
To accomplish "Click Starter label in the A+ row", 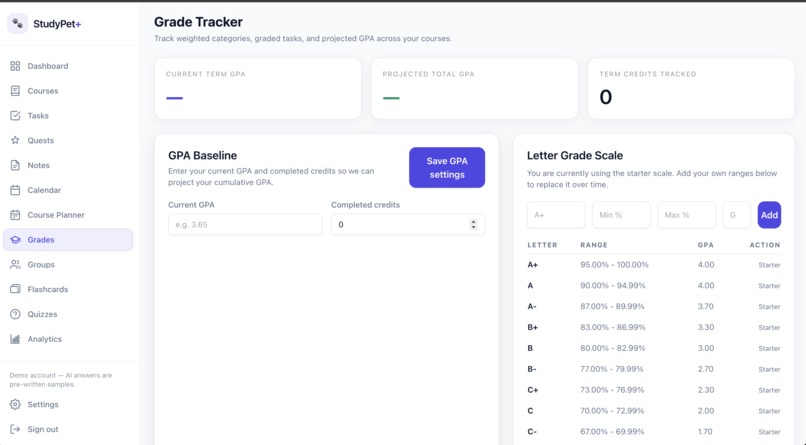I will (x=769, y=265).
